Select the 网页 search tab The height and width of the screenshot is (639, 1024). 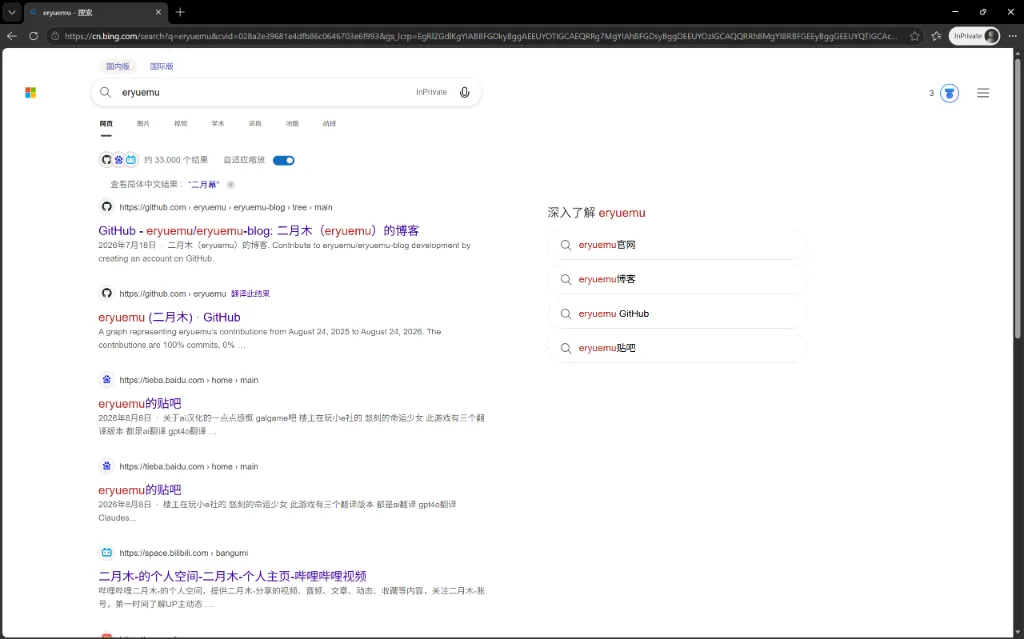106,123
